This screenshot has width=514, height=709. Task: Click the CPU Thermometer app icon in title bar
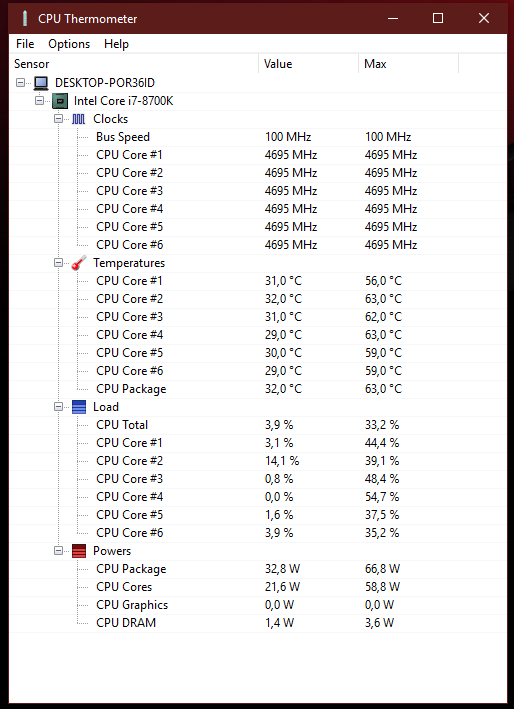[x=25, y=19]
